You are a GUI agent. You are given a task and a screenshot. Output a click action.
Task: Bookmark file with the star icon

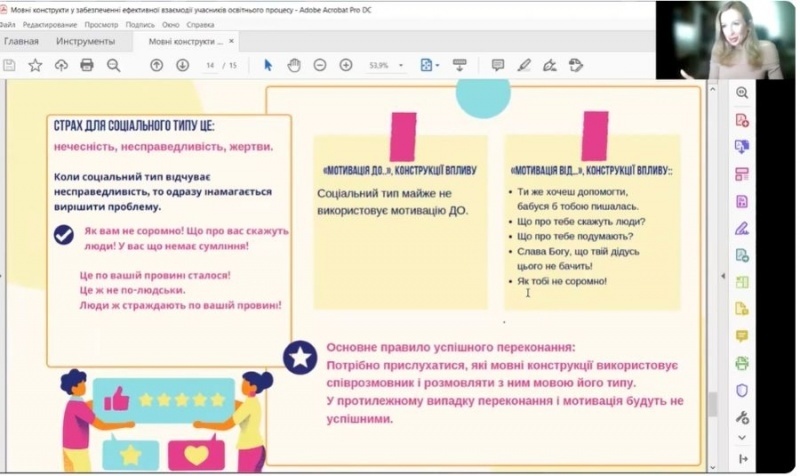35,65
